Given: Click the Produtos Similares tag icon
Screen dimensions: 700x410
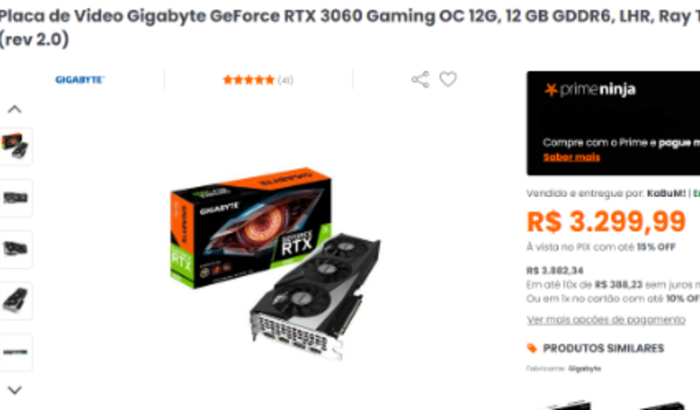Looking at the screenshot, I should (x=532, y=348).
